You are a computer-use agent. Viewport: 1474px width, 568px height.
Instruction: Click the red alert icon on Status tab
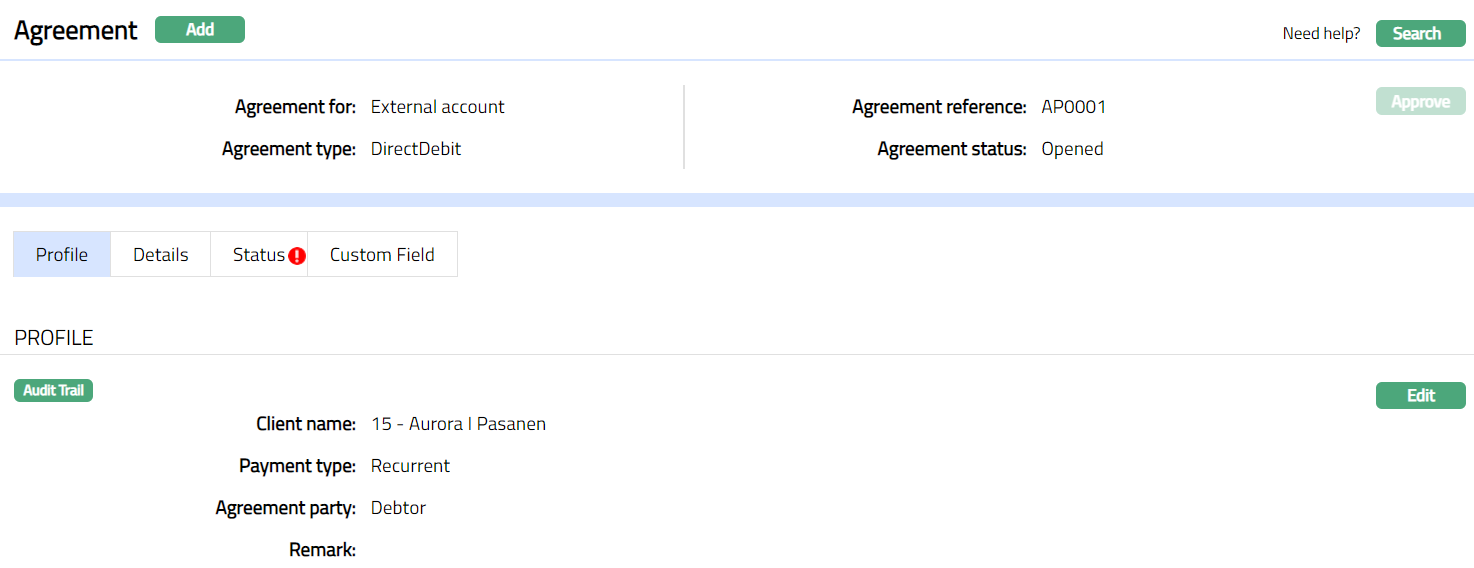coord(297,256)
